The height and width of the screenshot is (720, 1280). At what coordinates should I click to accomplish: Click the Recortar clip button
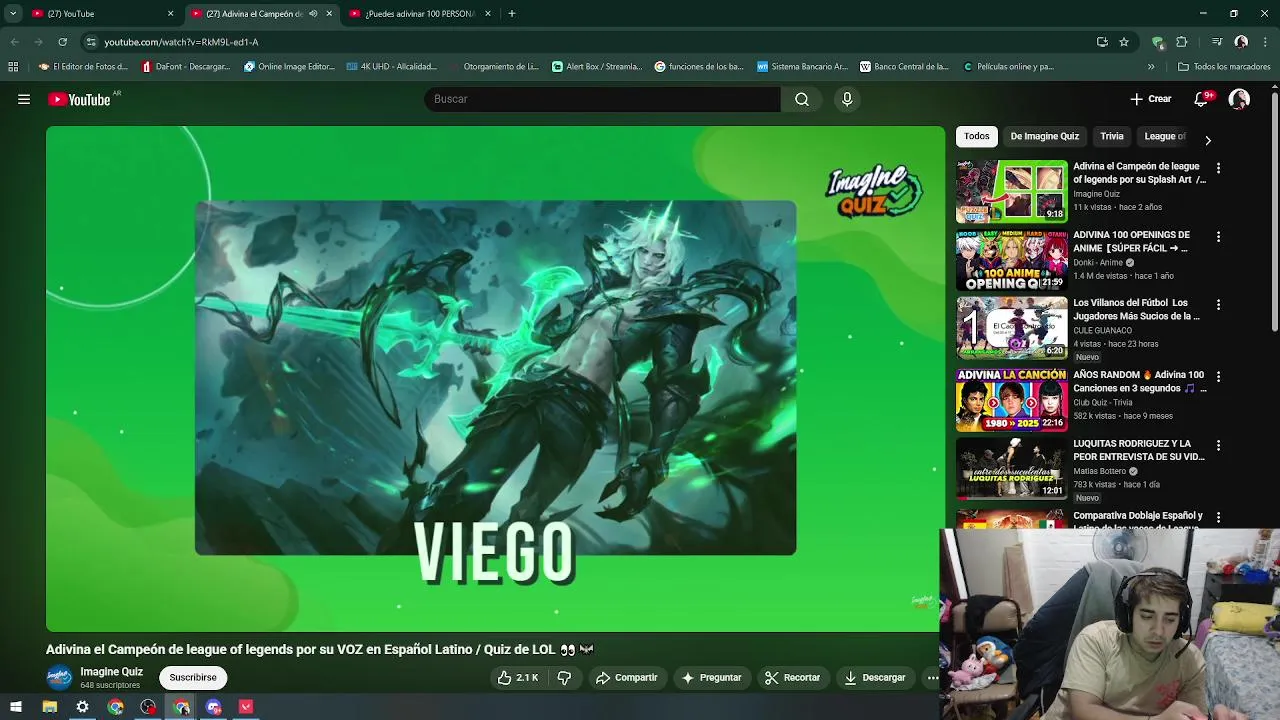pos(793,677)
